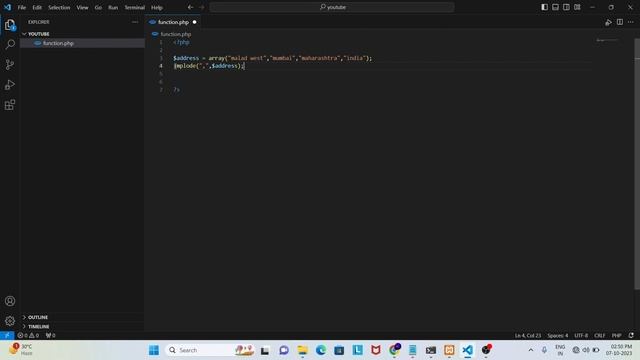The image size is (640, 360).
Task: Open the Search view in activity bar
Action: pyautogui.click(x=10, y=44)
